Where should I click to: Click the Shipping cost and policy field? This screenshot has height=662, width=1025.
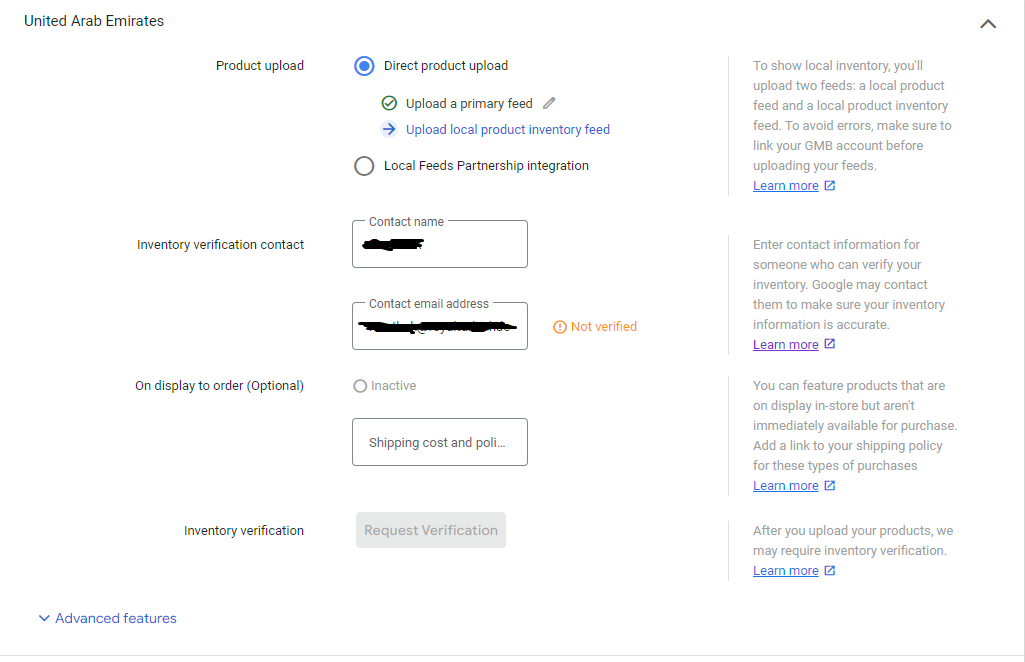point(440,442)
